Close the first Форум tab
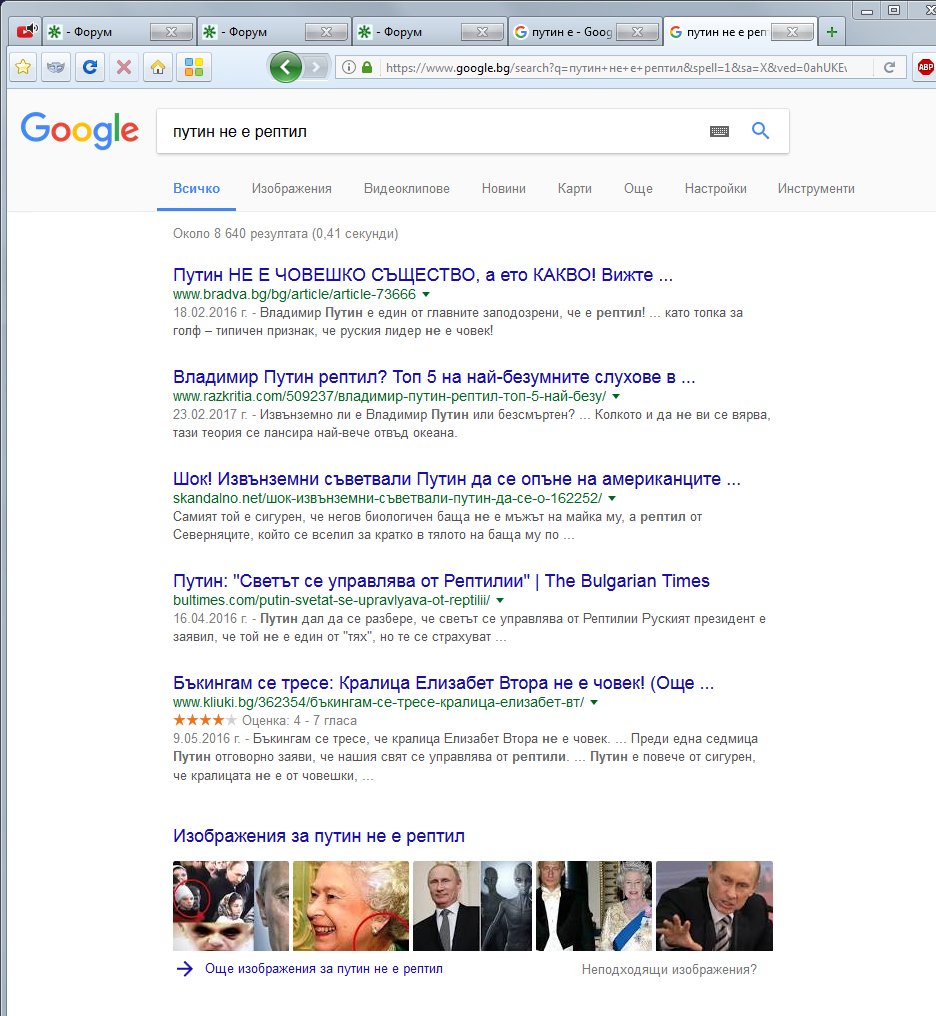The image size is (936, 1016). point(171,32)
